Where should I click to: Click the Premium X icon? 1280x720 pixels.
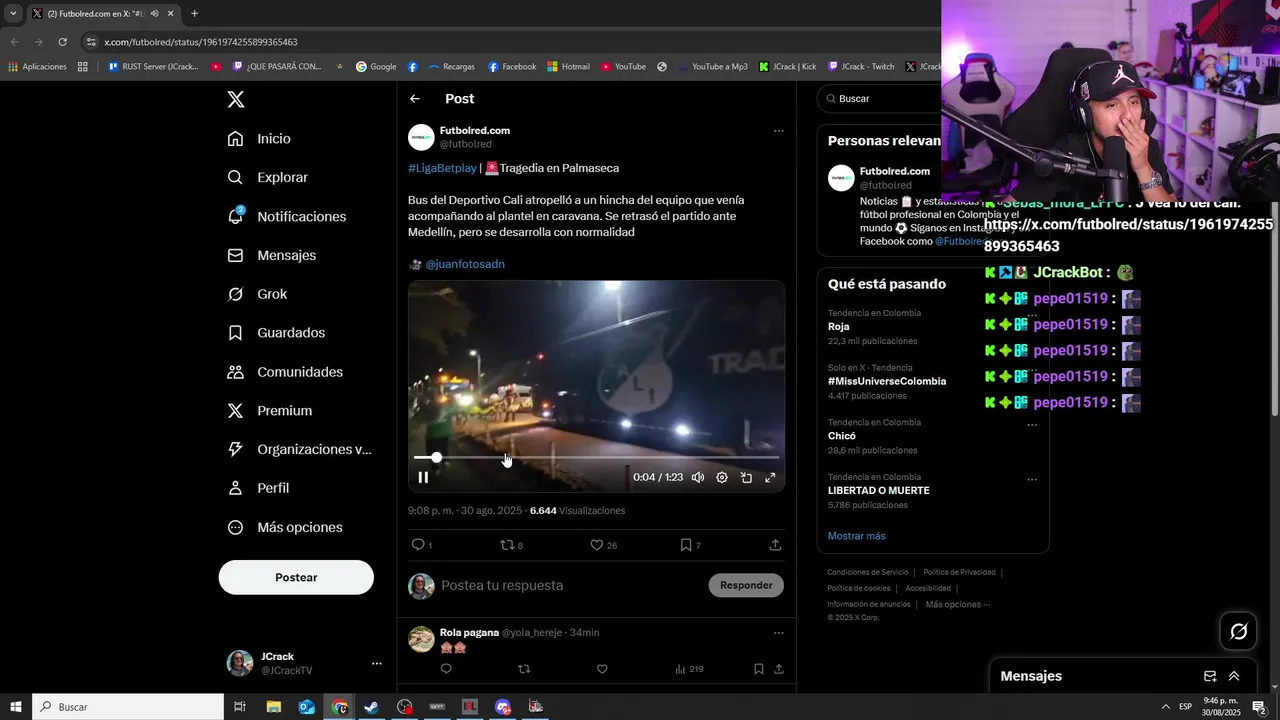tap(236, 411)
